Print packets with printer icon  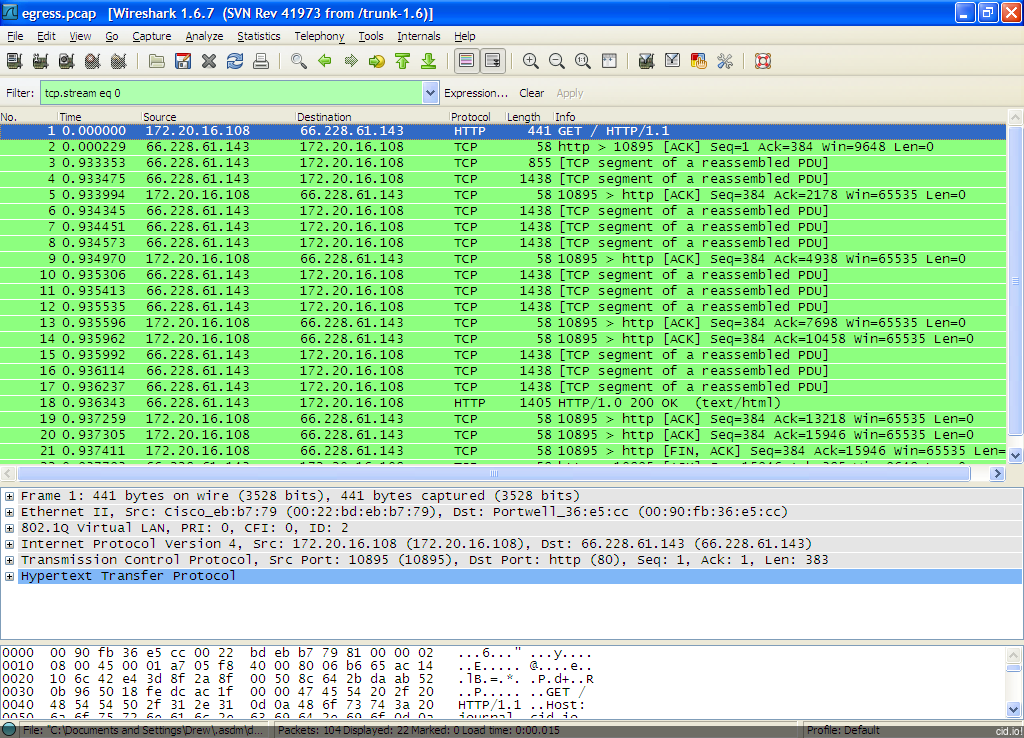click(x=261, y=61)
